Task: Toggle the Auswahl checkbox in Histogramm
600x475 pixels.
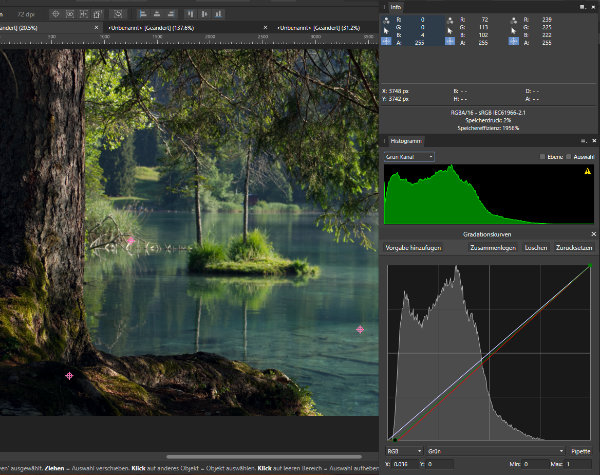Action: (x=568, y=157)
